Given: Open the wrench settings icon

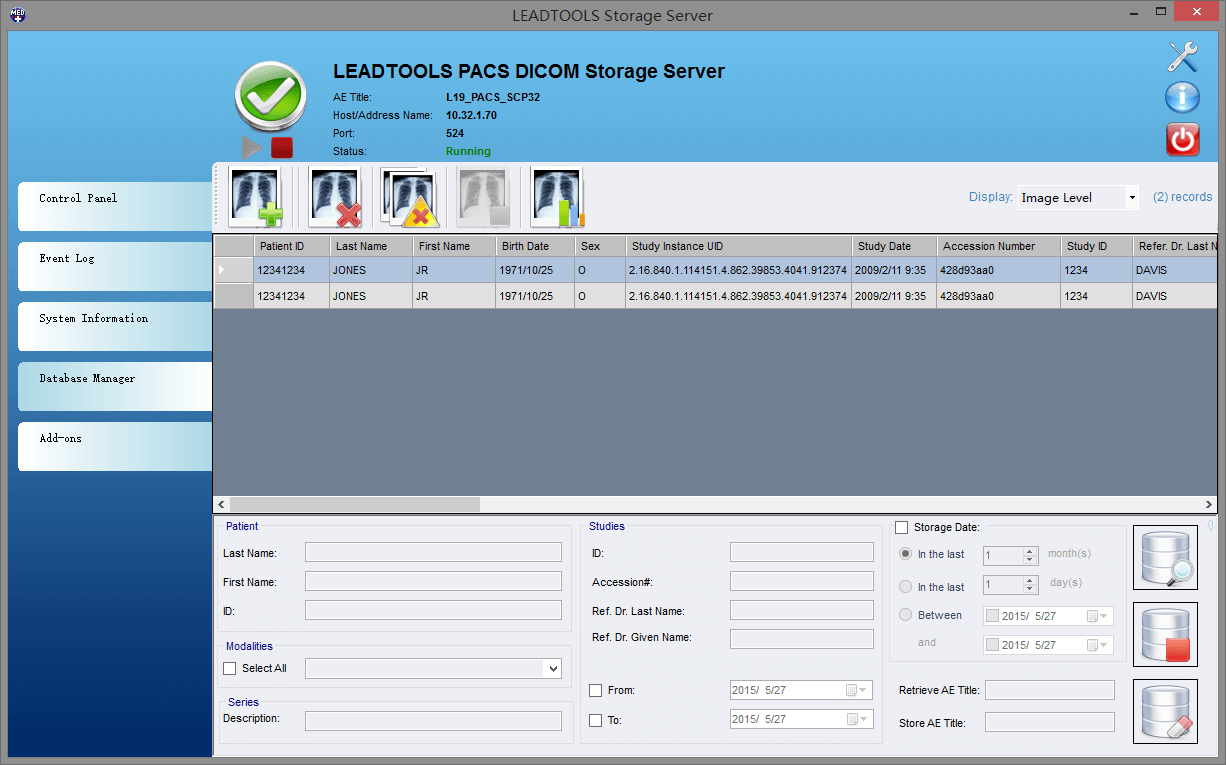Looking at the screenshot, I should (x=1183, y=57).
